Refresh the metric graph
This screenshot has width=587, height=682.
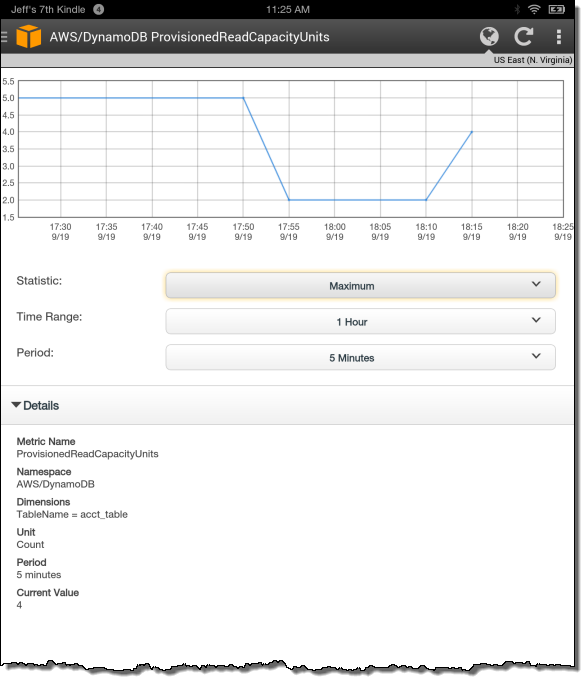(x=524, y=37)
